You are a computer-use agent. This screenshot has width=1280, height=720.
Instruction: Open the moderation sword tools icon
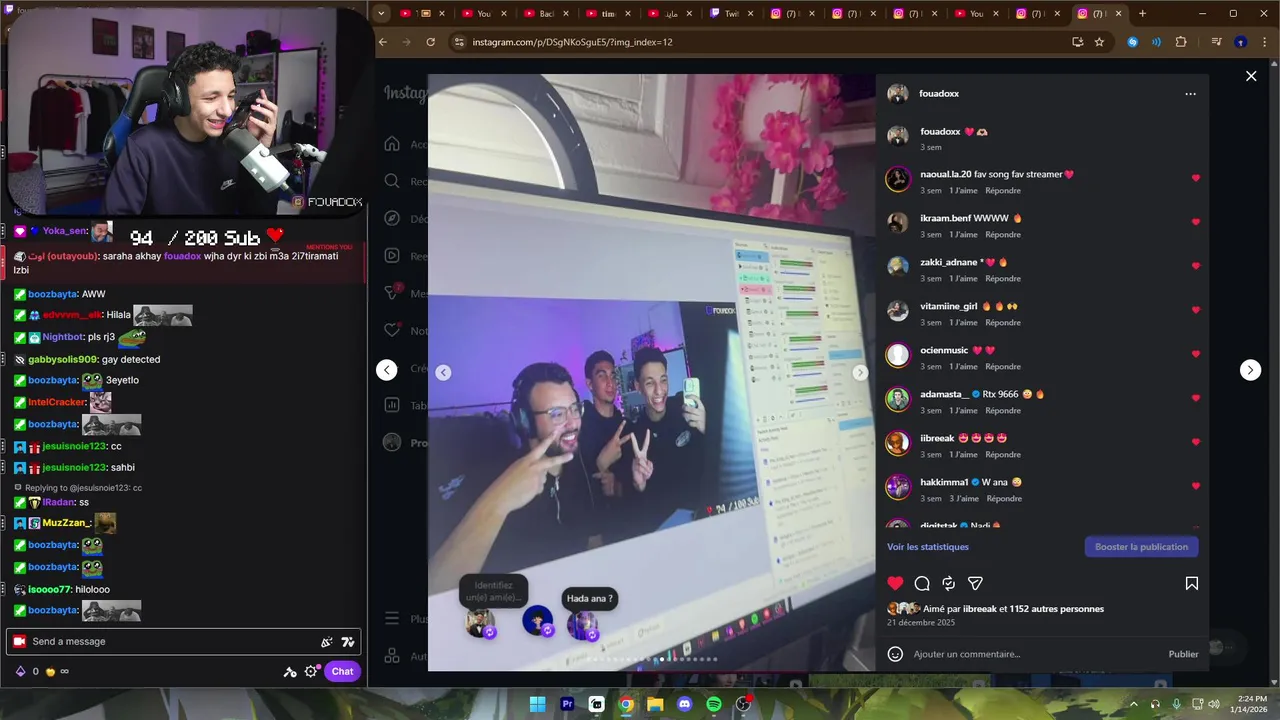(290, 672)
